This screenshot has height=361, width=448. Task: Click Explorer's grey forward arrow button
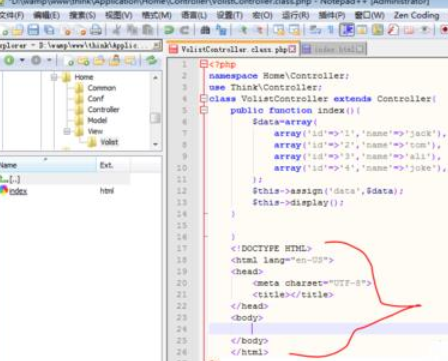[36, 60]
